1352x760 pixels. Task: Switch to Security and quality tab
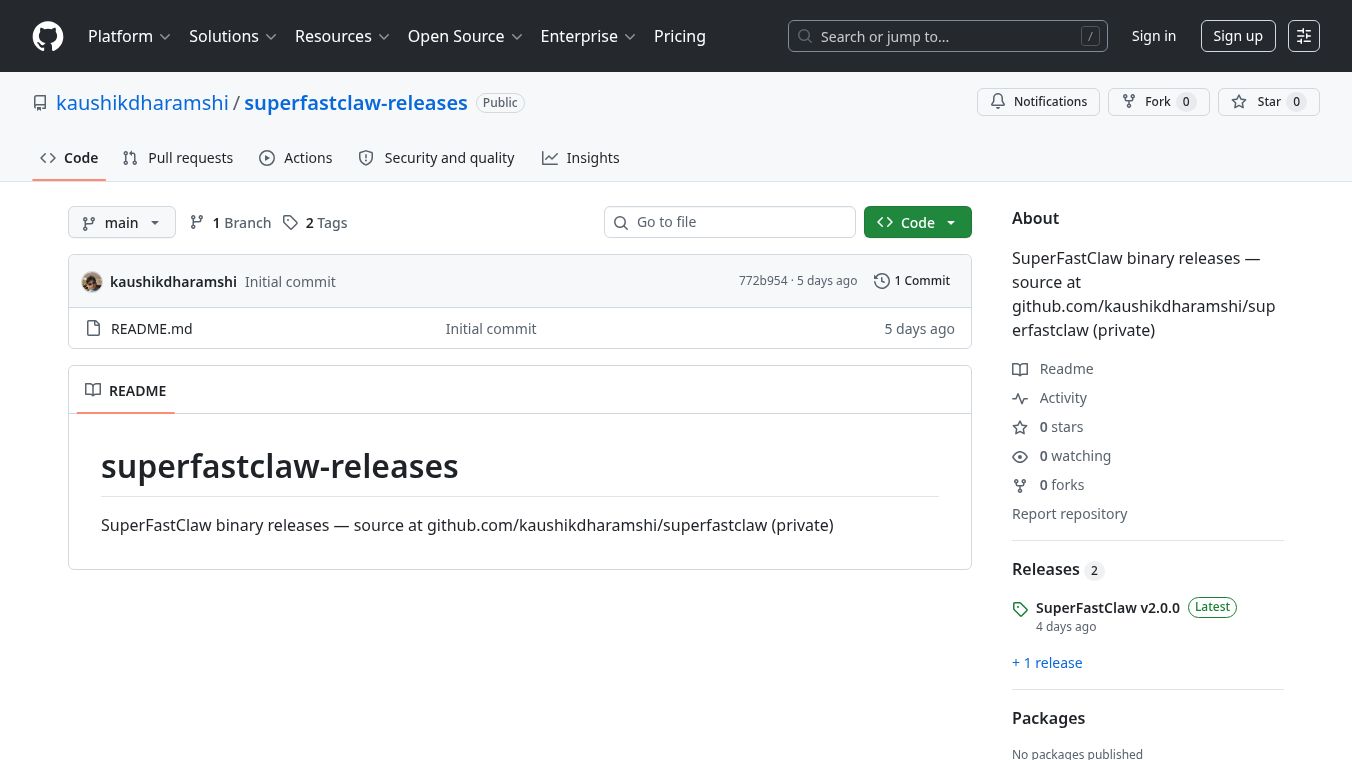tap(436, 158)
